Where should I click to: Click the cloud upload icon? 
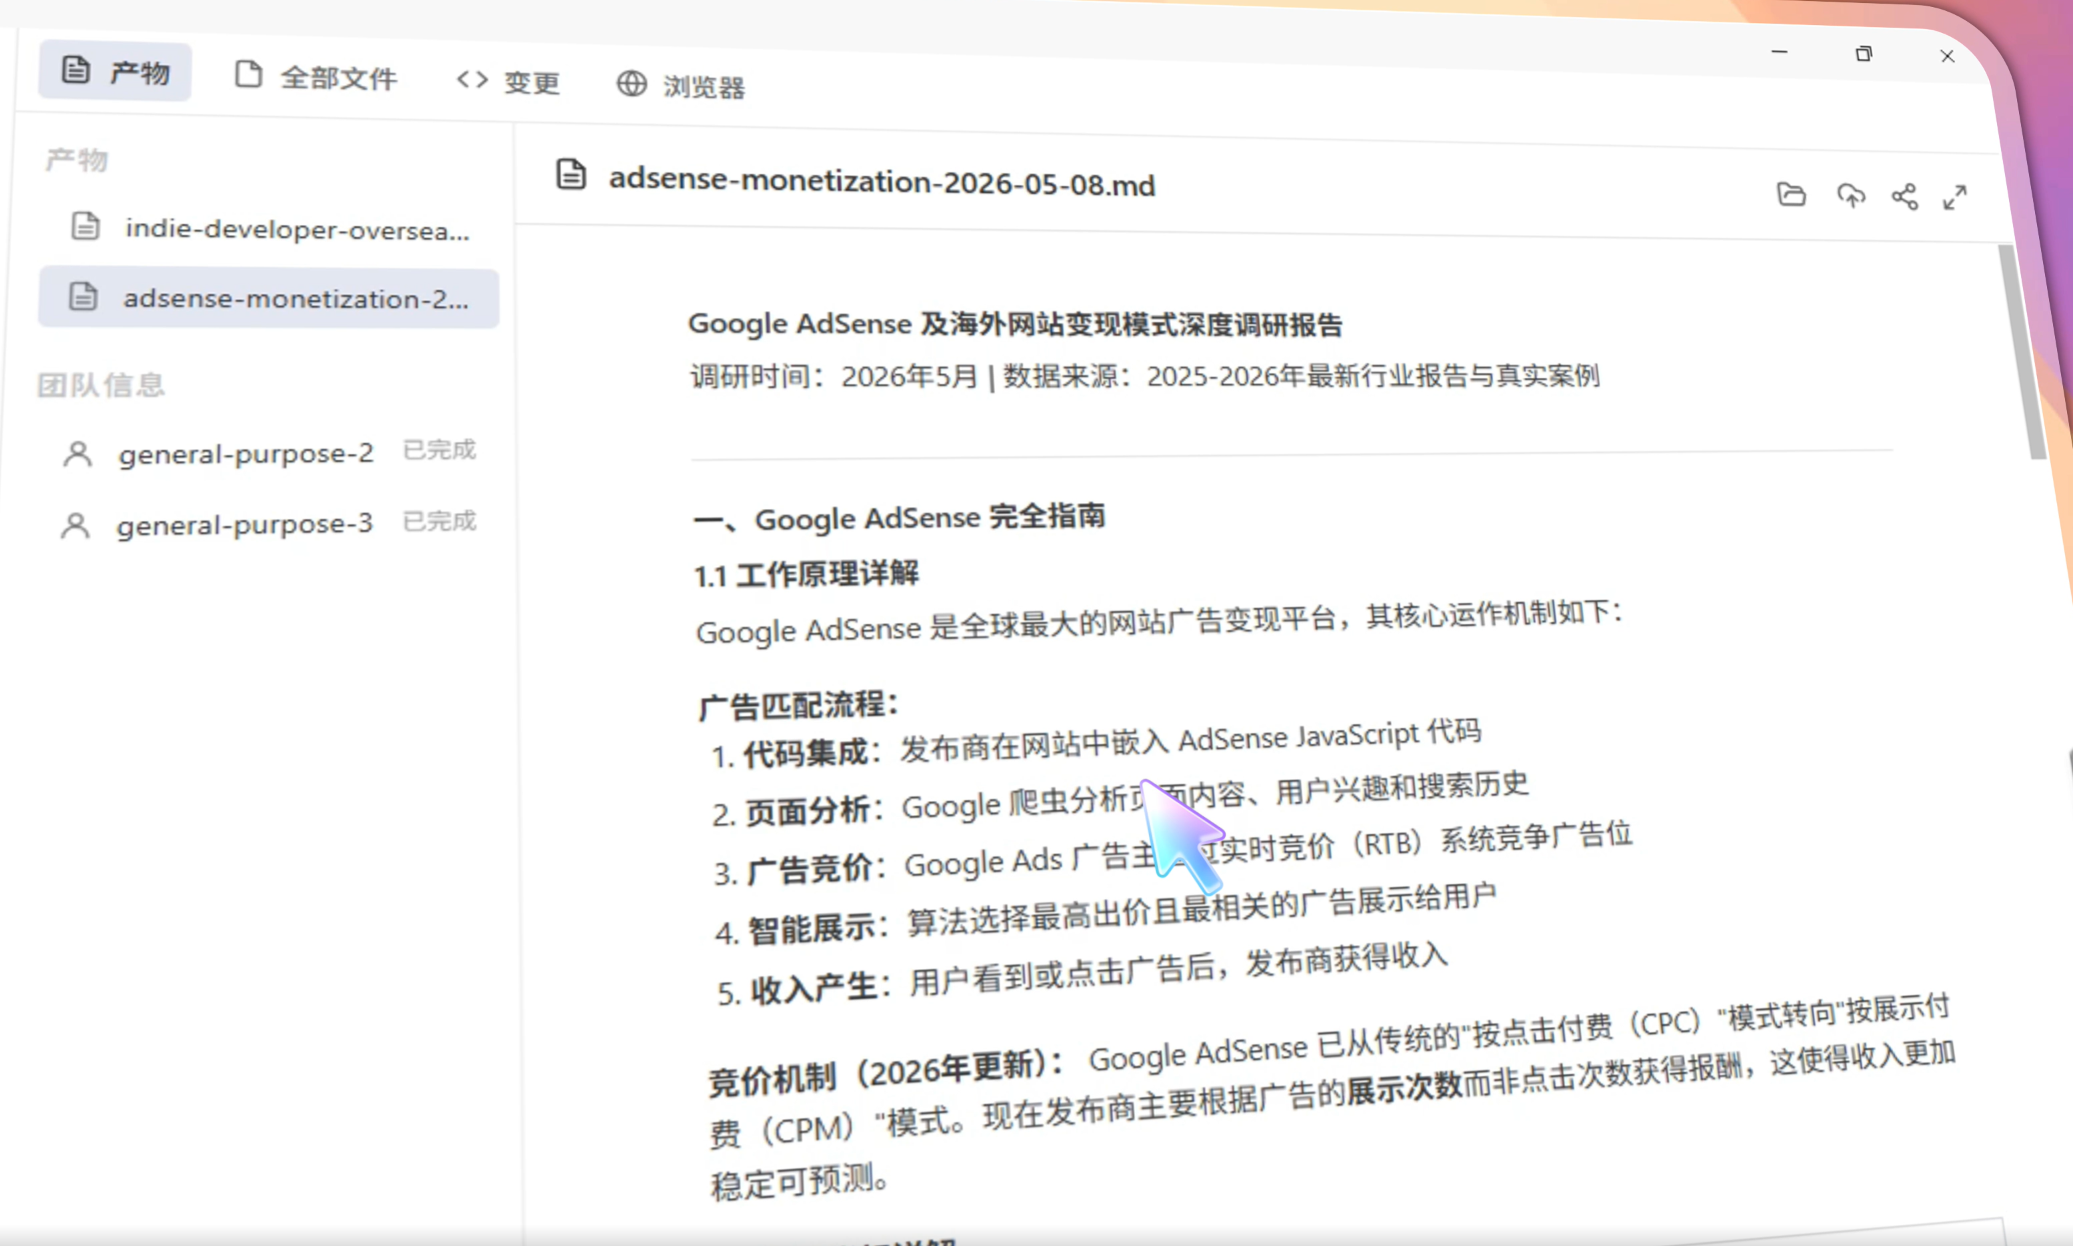tap(1851, 196)
